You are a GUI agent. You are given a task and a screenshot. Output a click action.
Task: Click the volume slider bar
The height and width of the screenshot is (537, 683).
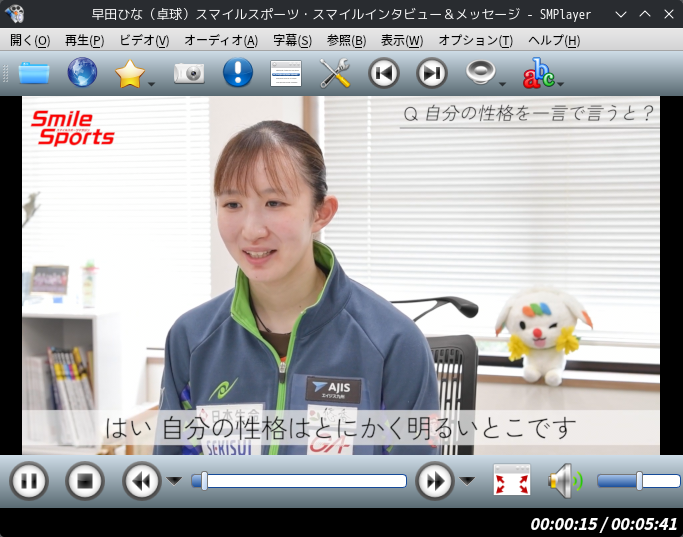(639, 481)
